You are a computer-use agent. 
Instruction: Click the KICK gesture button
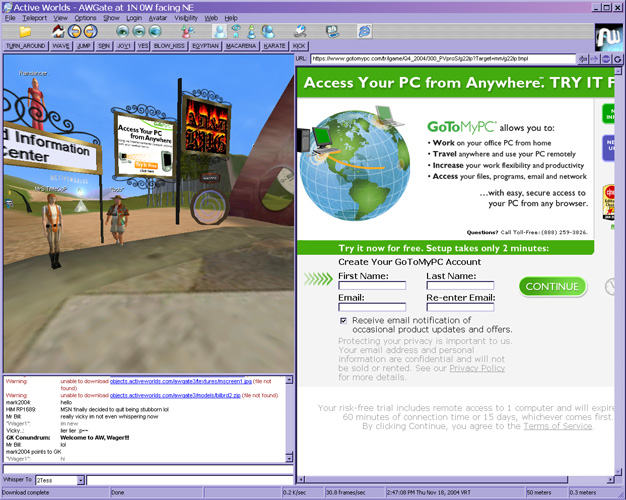[x=299, y=46]
